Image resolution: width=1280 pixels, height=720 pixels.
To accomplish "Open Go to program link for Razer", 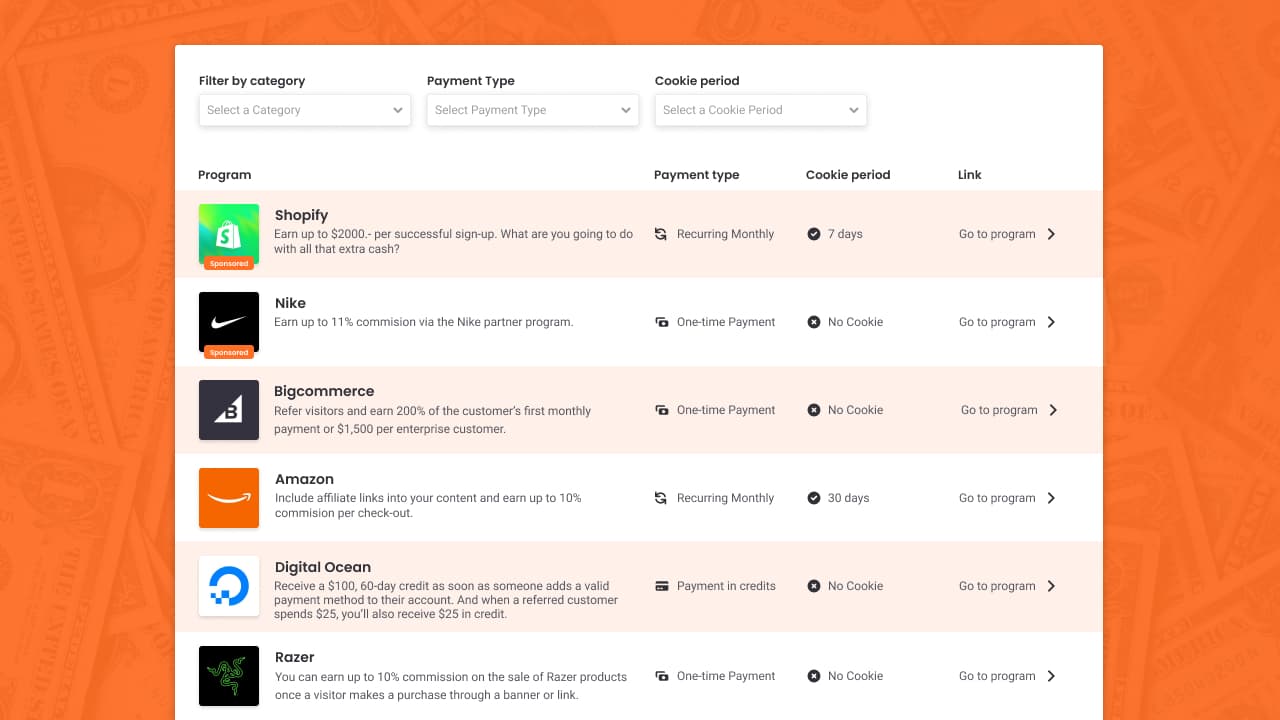I will pyautogui.click(x=997, y=676).
